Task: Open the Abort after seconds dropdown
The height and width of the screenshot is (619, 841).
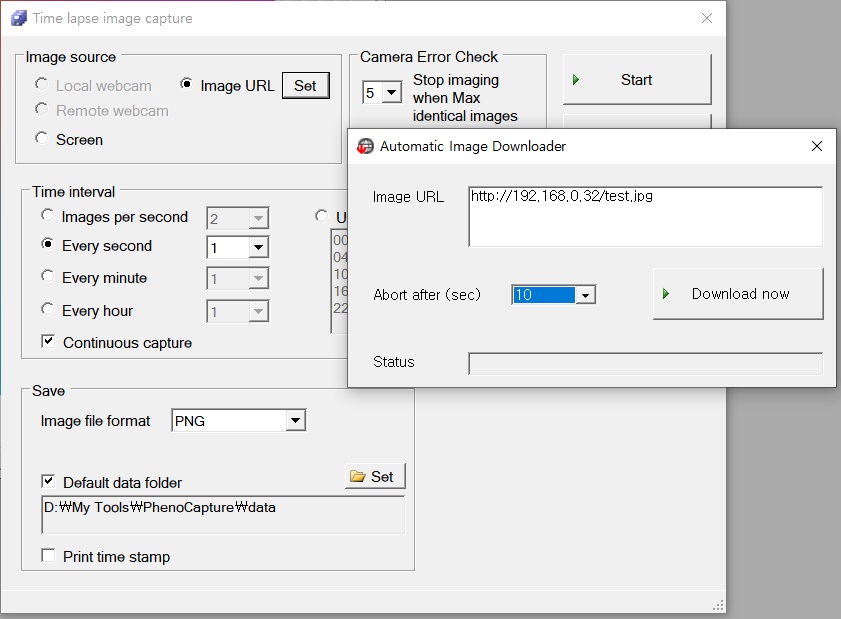Action: (x=586, y=295)
